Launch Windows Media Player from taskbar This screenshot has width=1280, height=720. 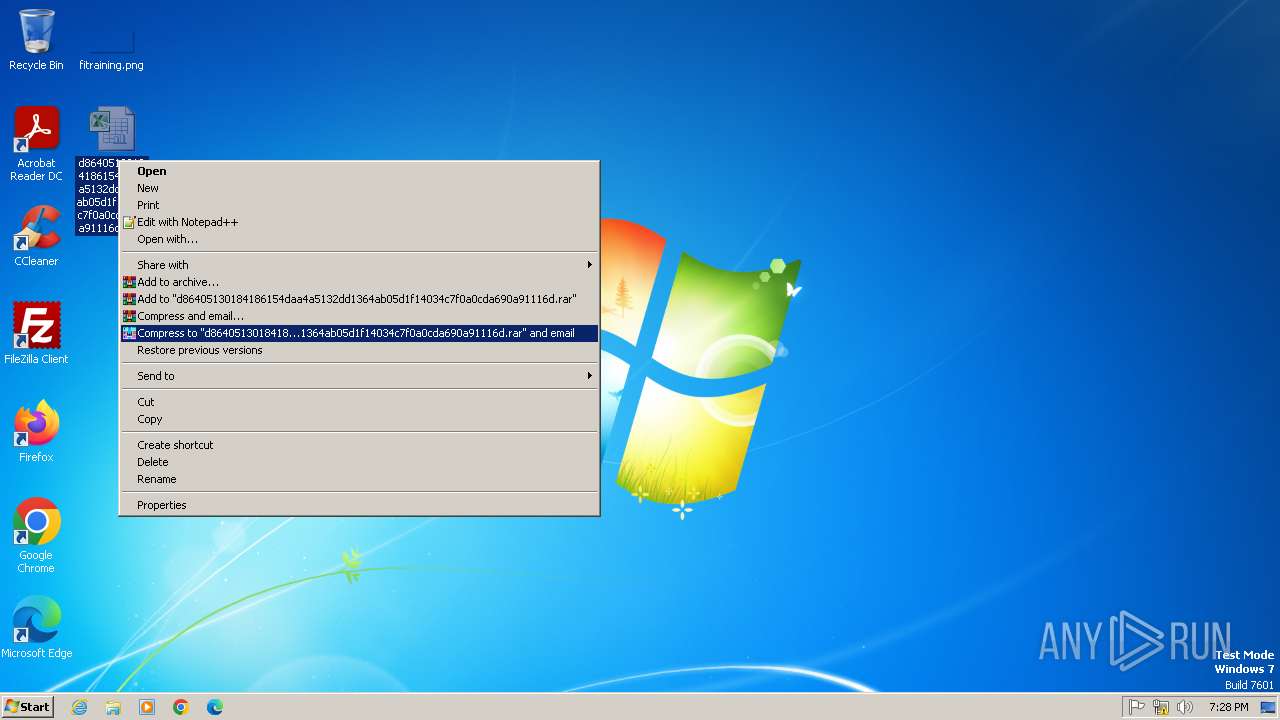tap(147, 707)
